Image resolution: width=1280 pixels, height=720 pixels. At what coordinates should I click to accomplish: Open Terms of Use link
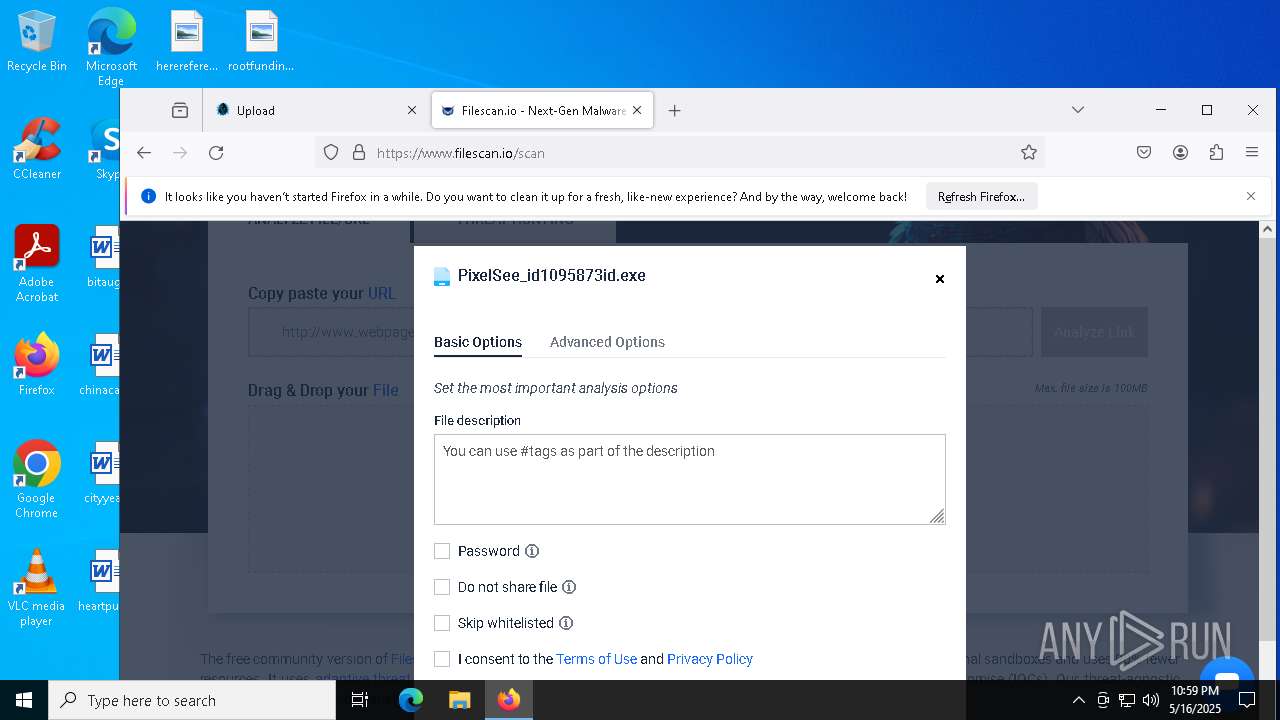[596, 659]
